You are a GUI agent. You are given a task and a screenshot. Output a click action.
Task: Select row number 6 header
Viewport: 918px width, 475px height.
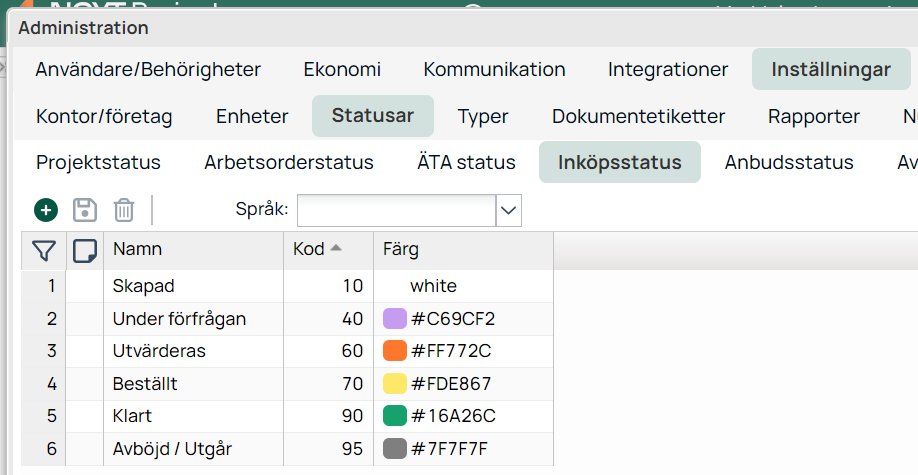pyautogui.click(x=43, y=449)
